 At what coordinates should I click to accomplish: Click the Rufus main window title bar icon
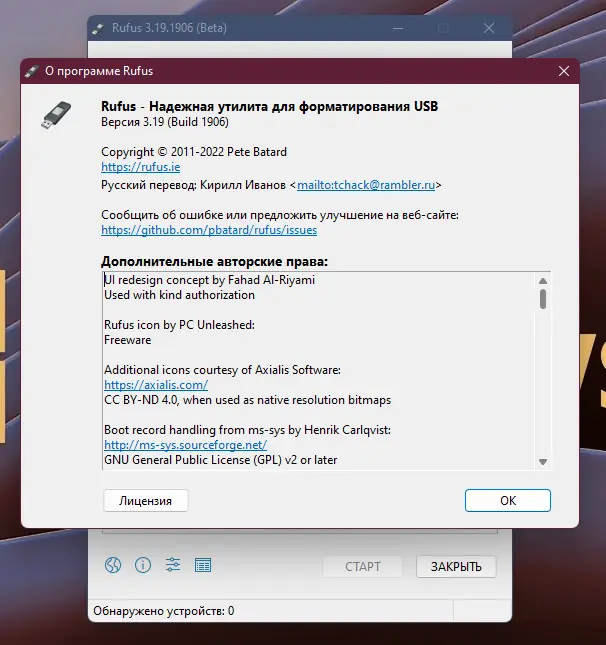pos(98,28)
